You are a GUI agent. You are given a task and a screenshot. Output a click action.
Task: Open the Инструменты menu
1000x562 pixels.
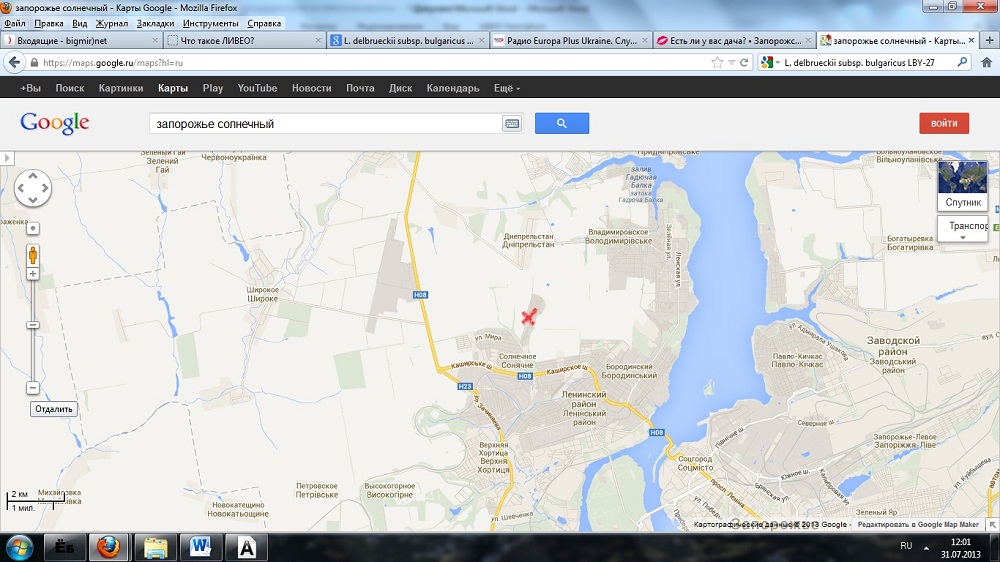tap(210, 23)
